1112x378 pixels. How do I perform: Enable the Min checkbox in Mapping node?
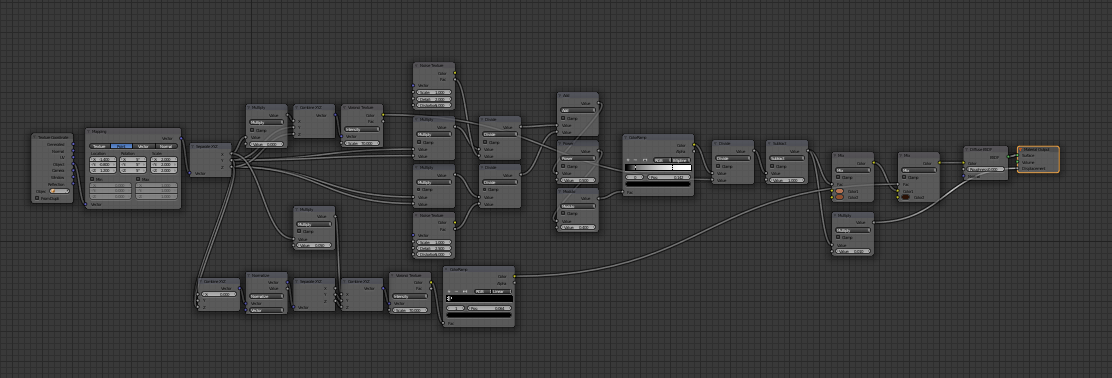coord(92,179)
